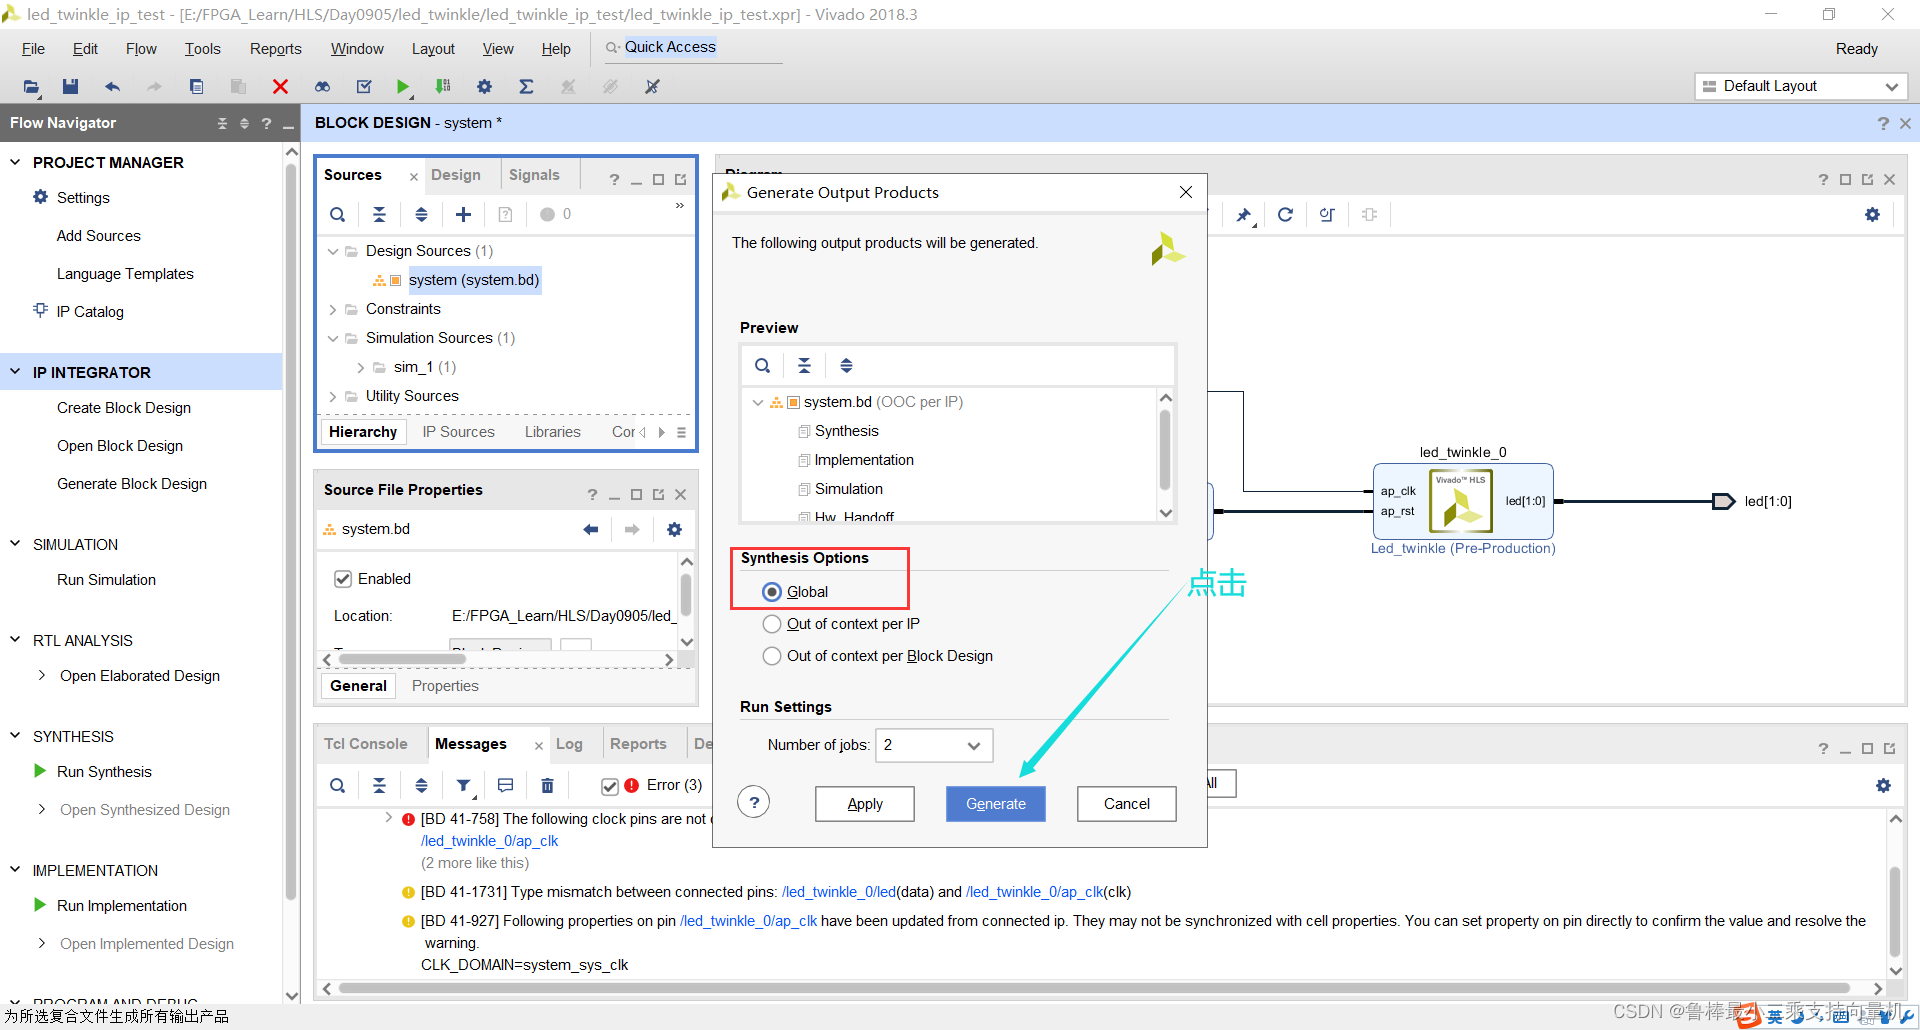Click the red Delete X icon in the toolbar
The width and height of the screenshot is (1920, 1030).
pos(280,87)
